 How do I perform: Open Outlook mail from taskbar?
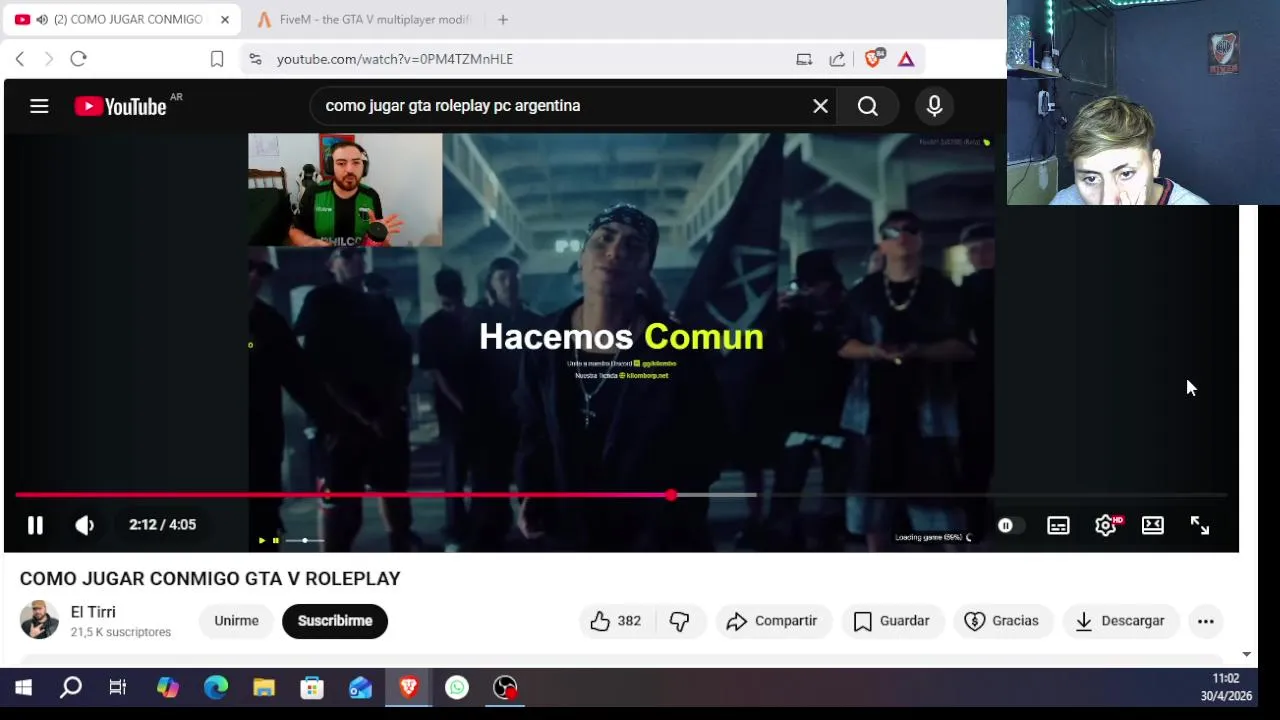[360, 688]
